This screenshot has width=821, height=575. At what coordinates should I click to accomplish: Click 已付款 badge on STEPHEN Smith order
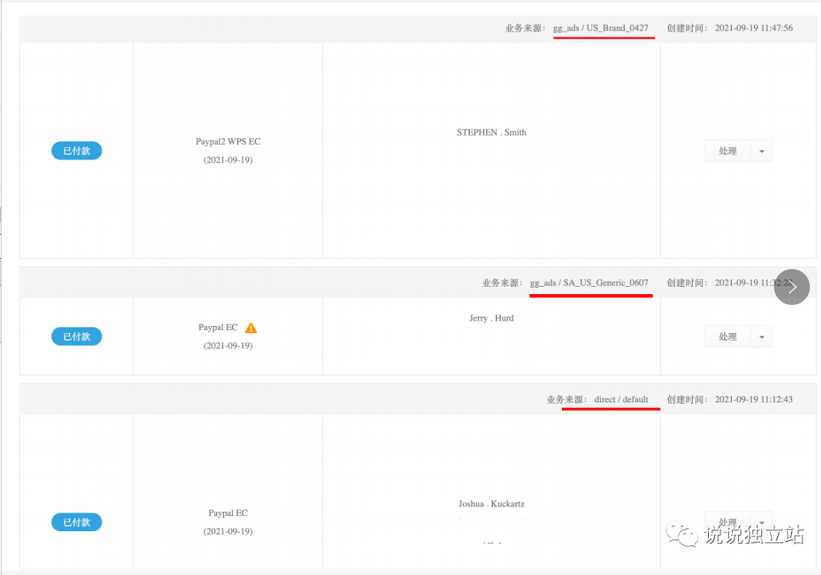(x=76, y=151)
